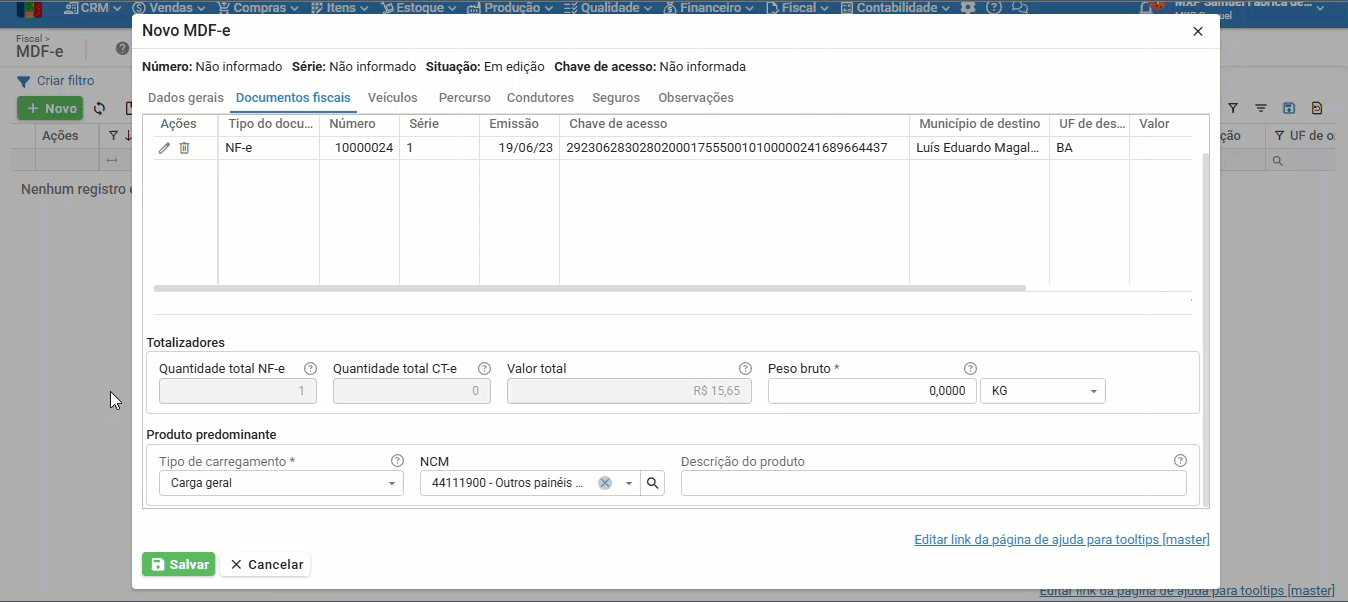Click the help icon beside MDF-e title

pos(122,48)
